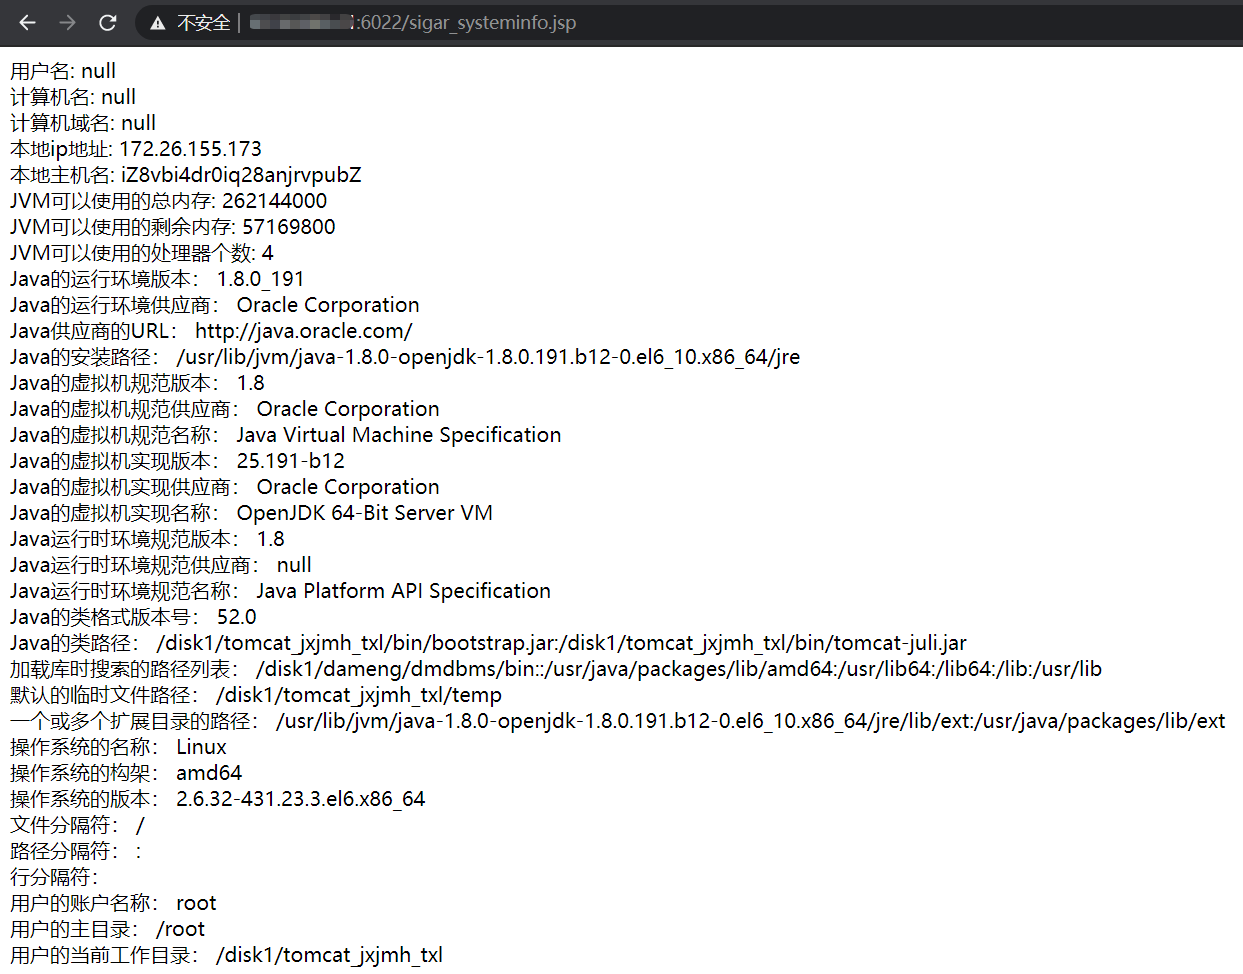Click OS version 2.6.32-431.23.3.el6.x86_64
The height and width of the screenshot is (974, 1243).
pyautogui.click(x=300, y=799)
